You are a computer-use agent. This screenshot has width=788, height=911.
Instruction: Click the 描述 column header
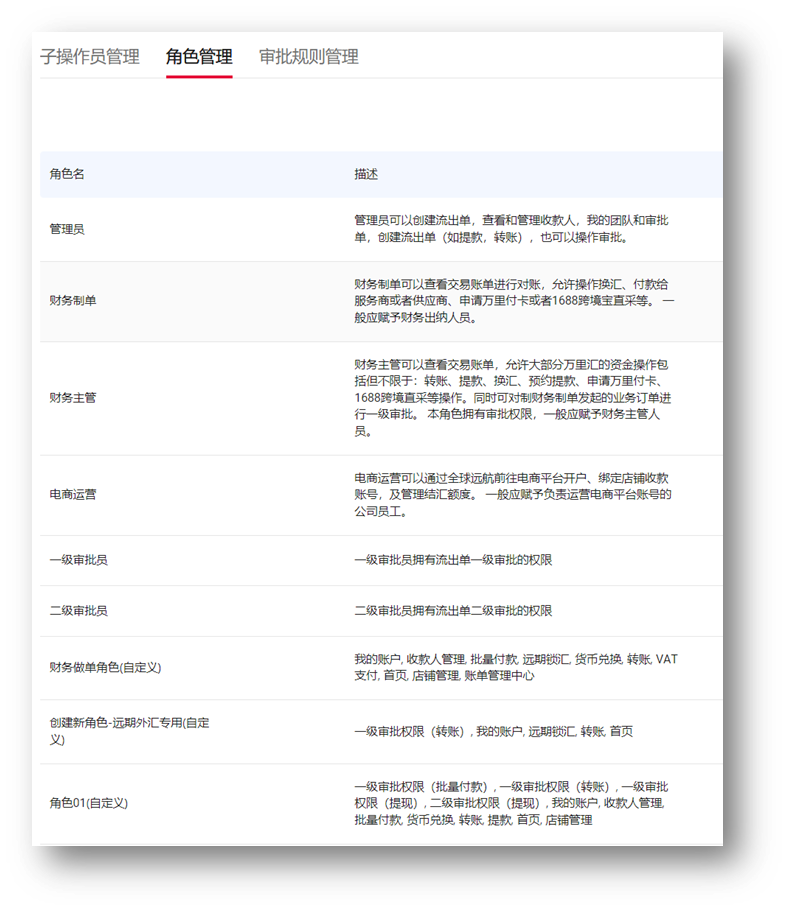pyautogui.click(x=366, y=174)
